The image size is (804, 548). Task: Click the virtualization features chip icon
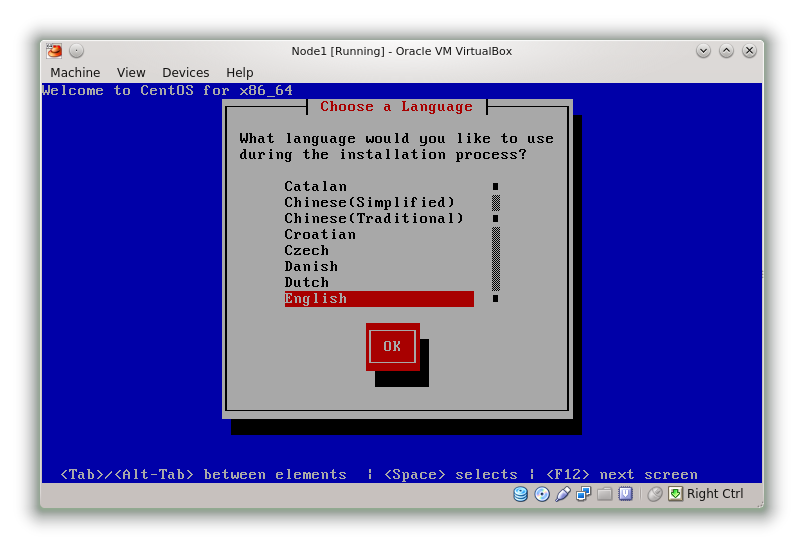point(626,494)
